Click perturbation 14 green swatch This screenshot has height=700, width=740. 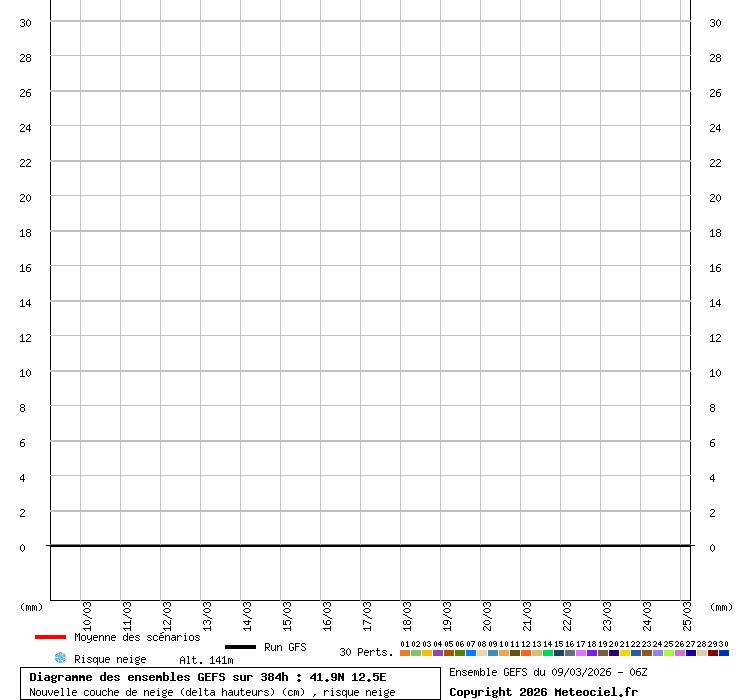coord(548,653)
